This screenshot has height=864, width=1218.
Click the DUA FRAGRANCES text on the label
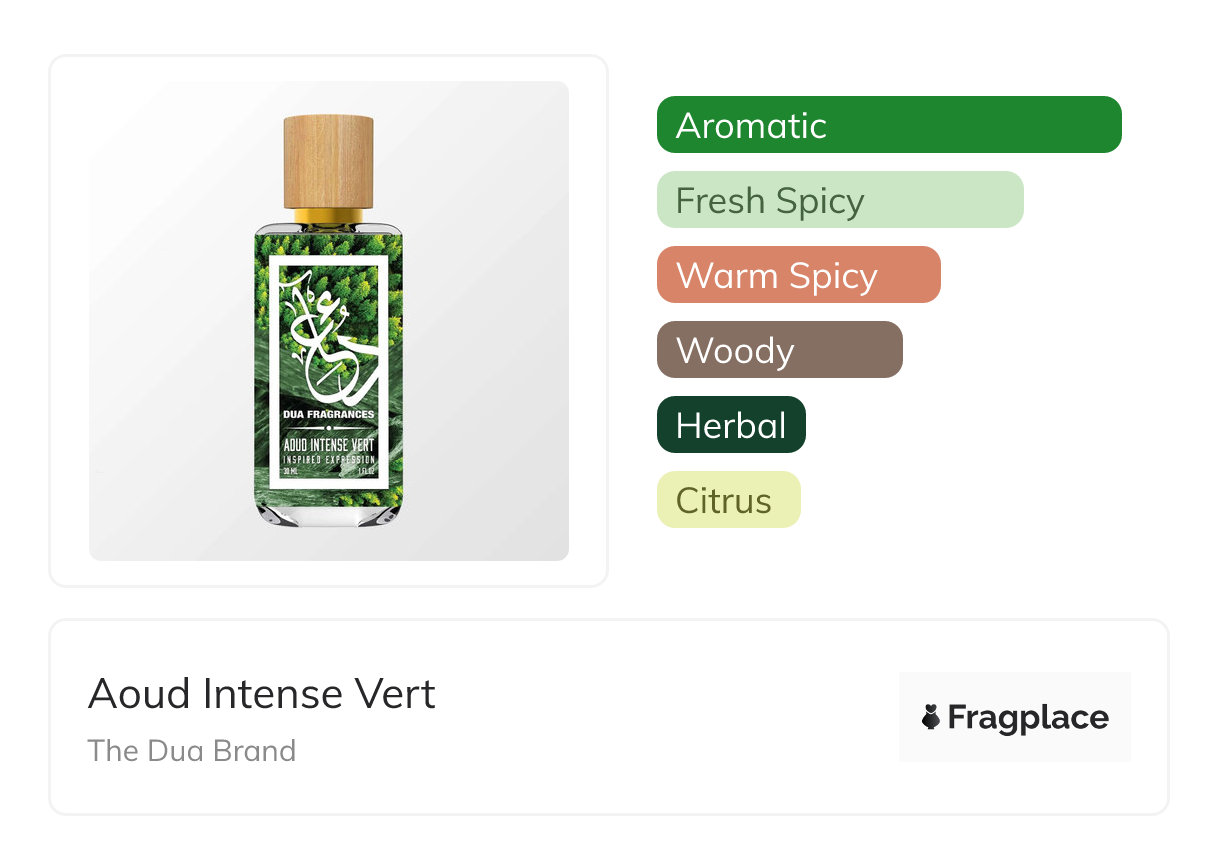coord(328,414)
